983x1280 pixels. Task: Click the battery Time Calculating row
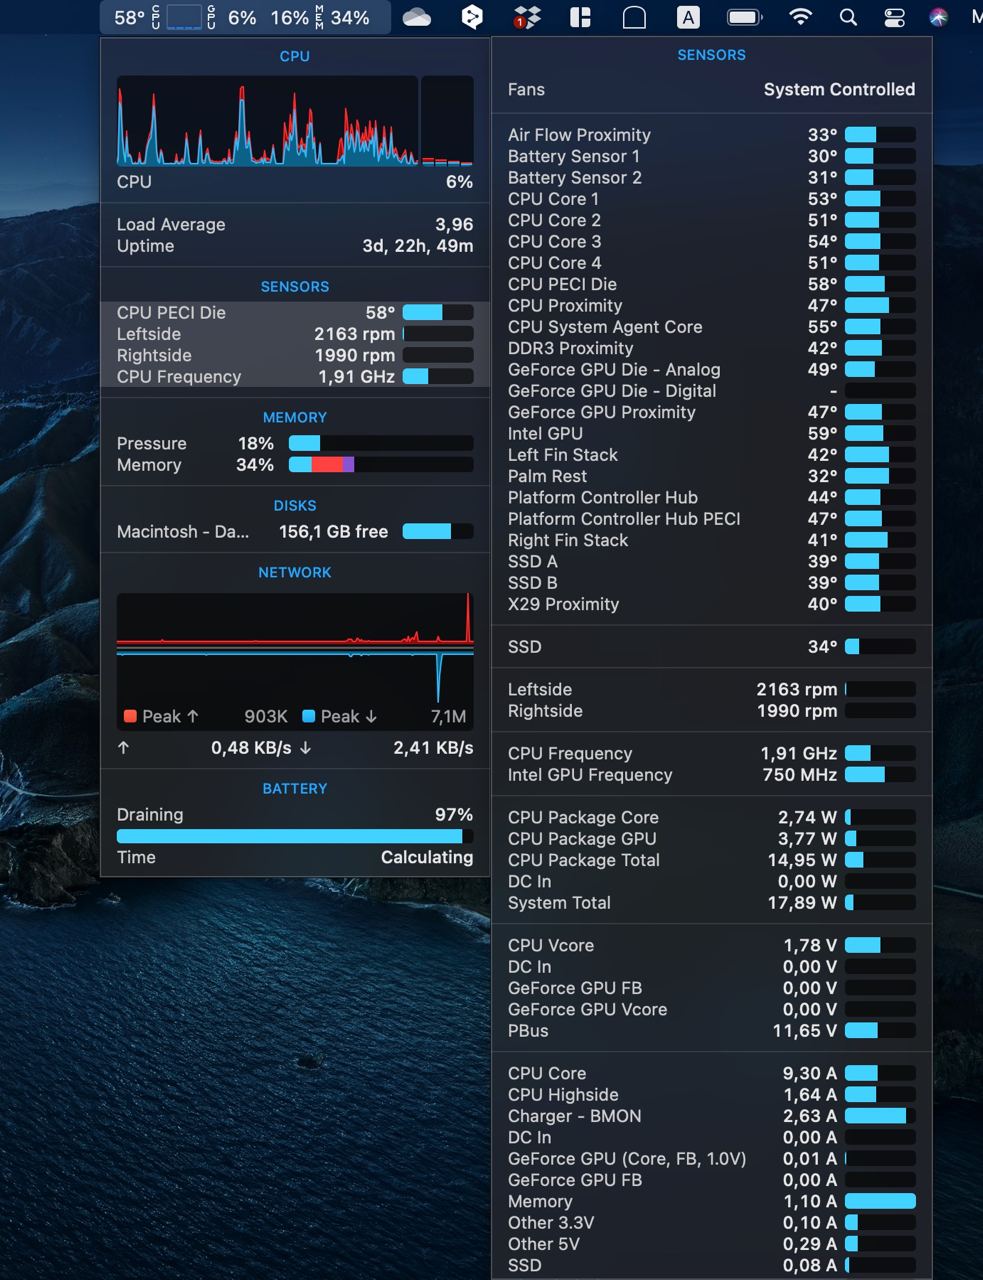(x=295, y=858)
